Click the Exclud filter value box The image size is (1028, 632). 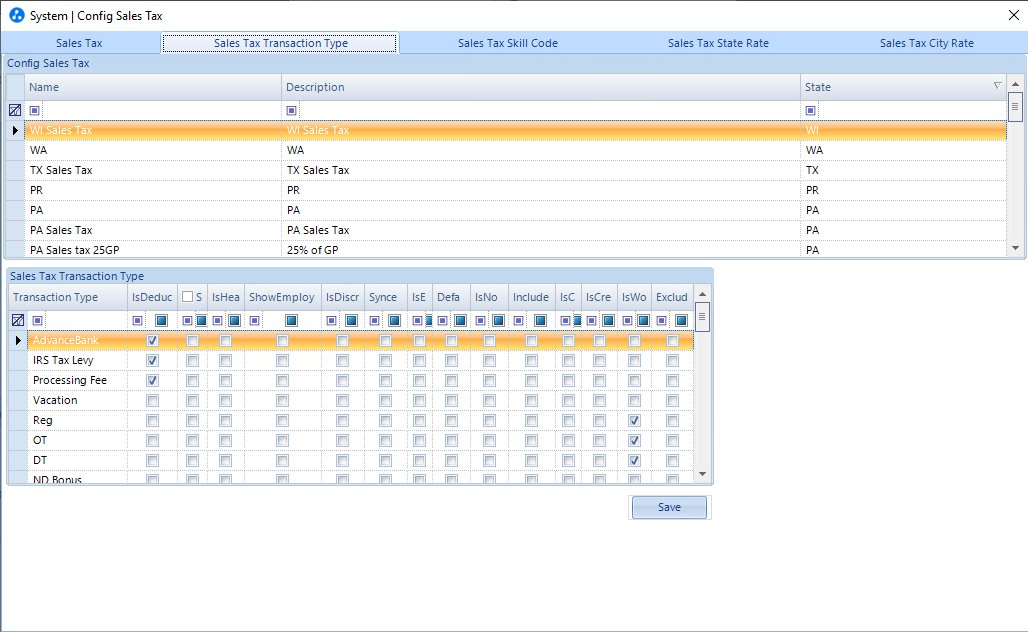point(681,320)
